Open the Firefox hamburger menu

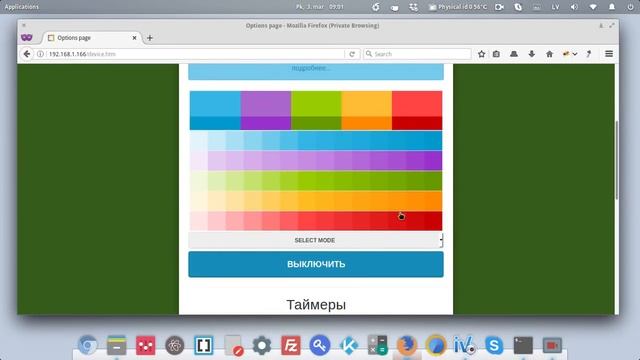coord(609,54)
